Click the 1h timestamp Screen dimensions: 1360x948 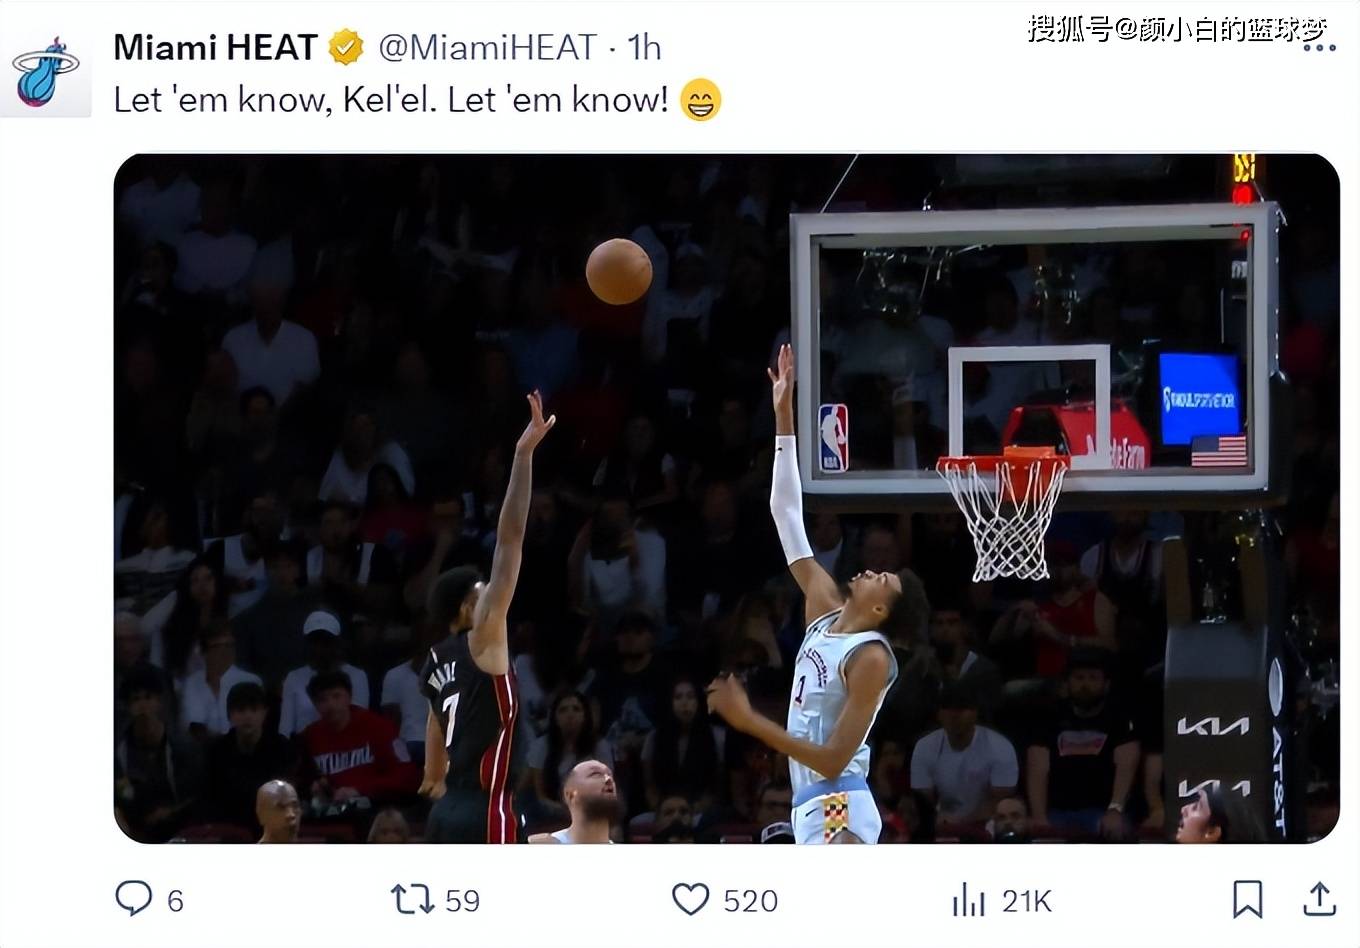(643, 47)
